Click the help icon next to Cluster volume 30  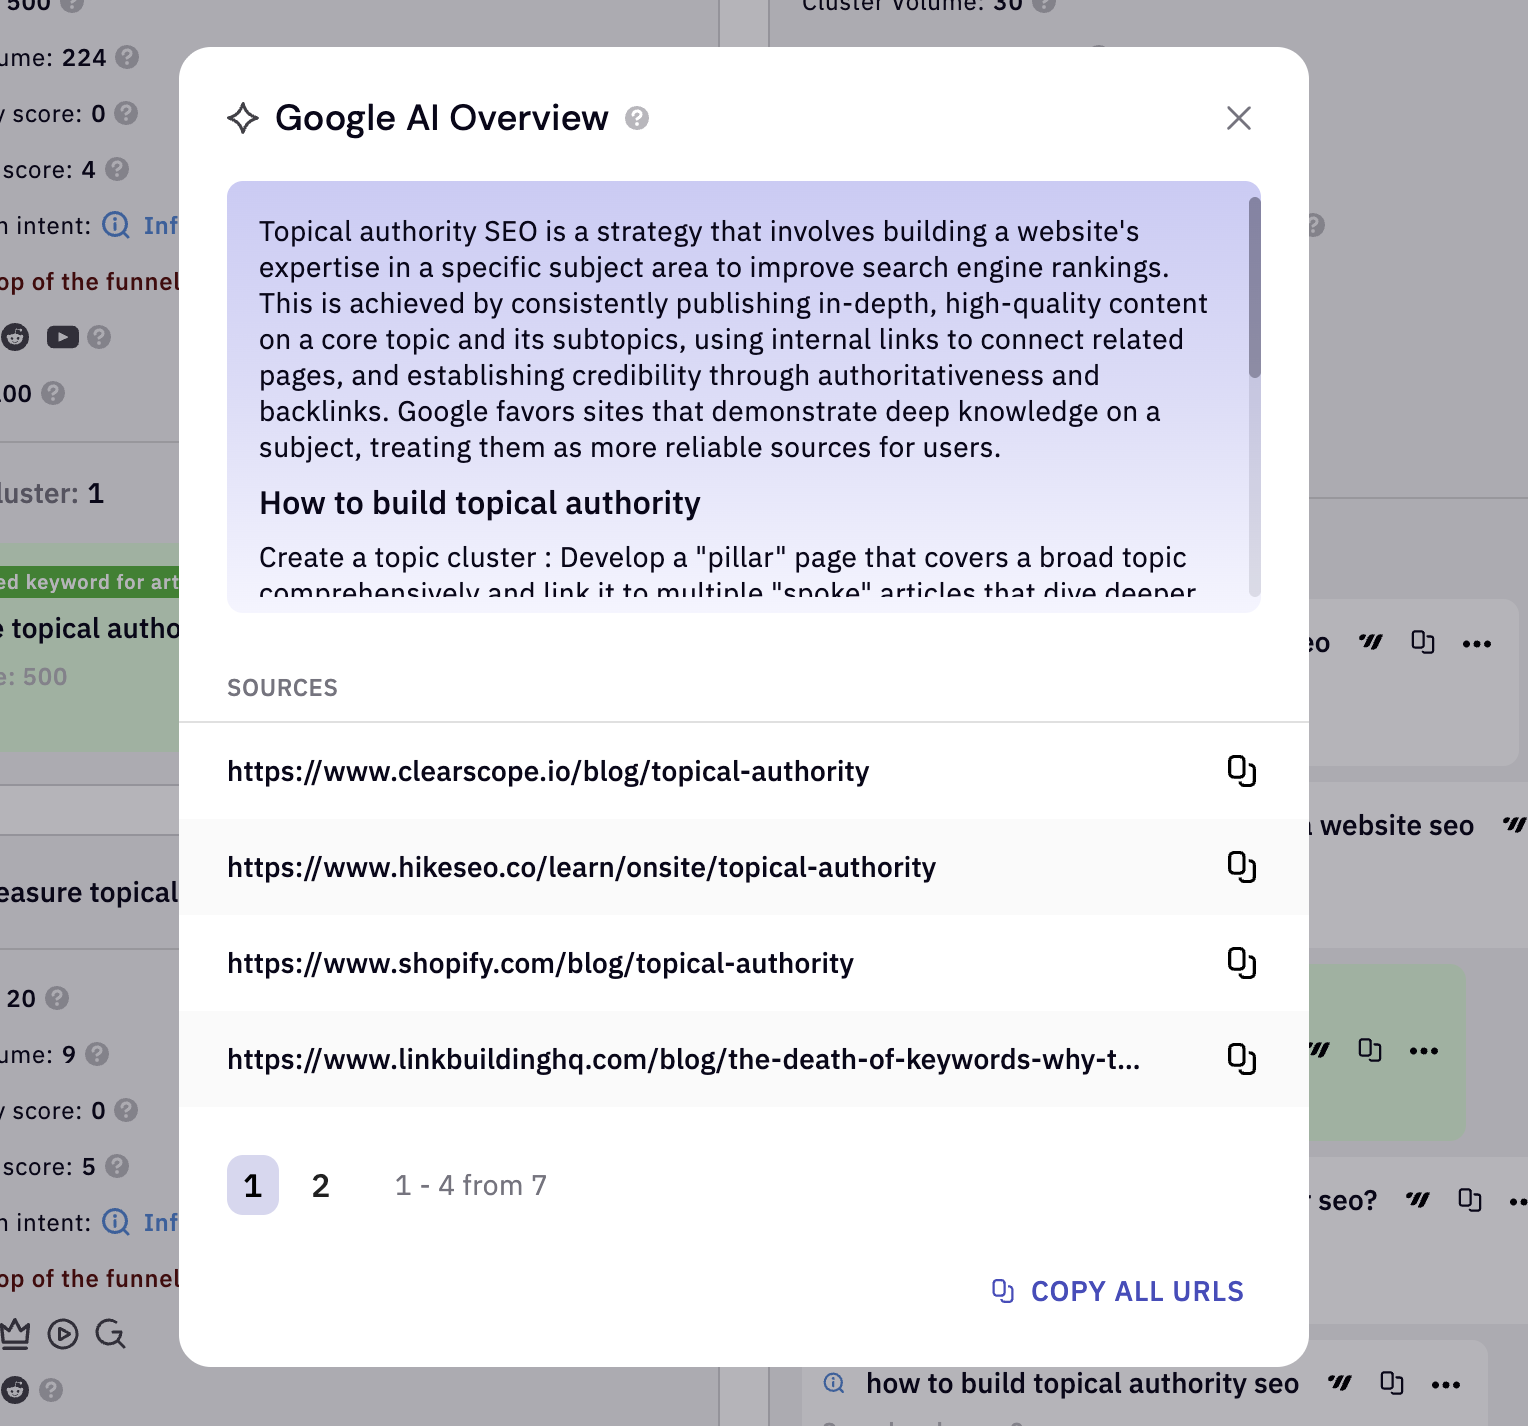(x=1044, y=5)
